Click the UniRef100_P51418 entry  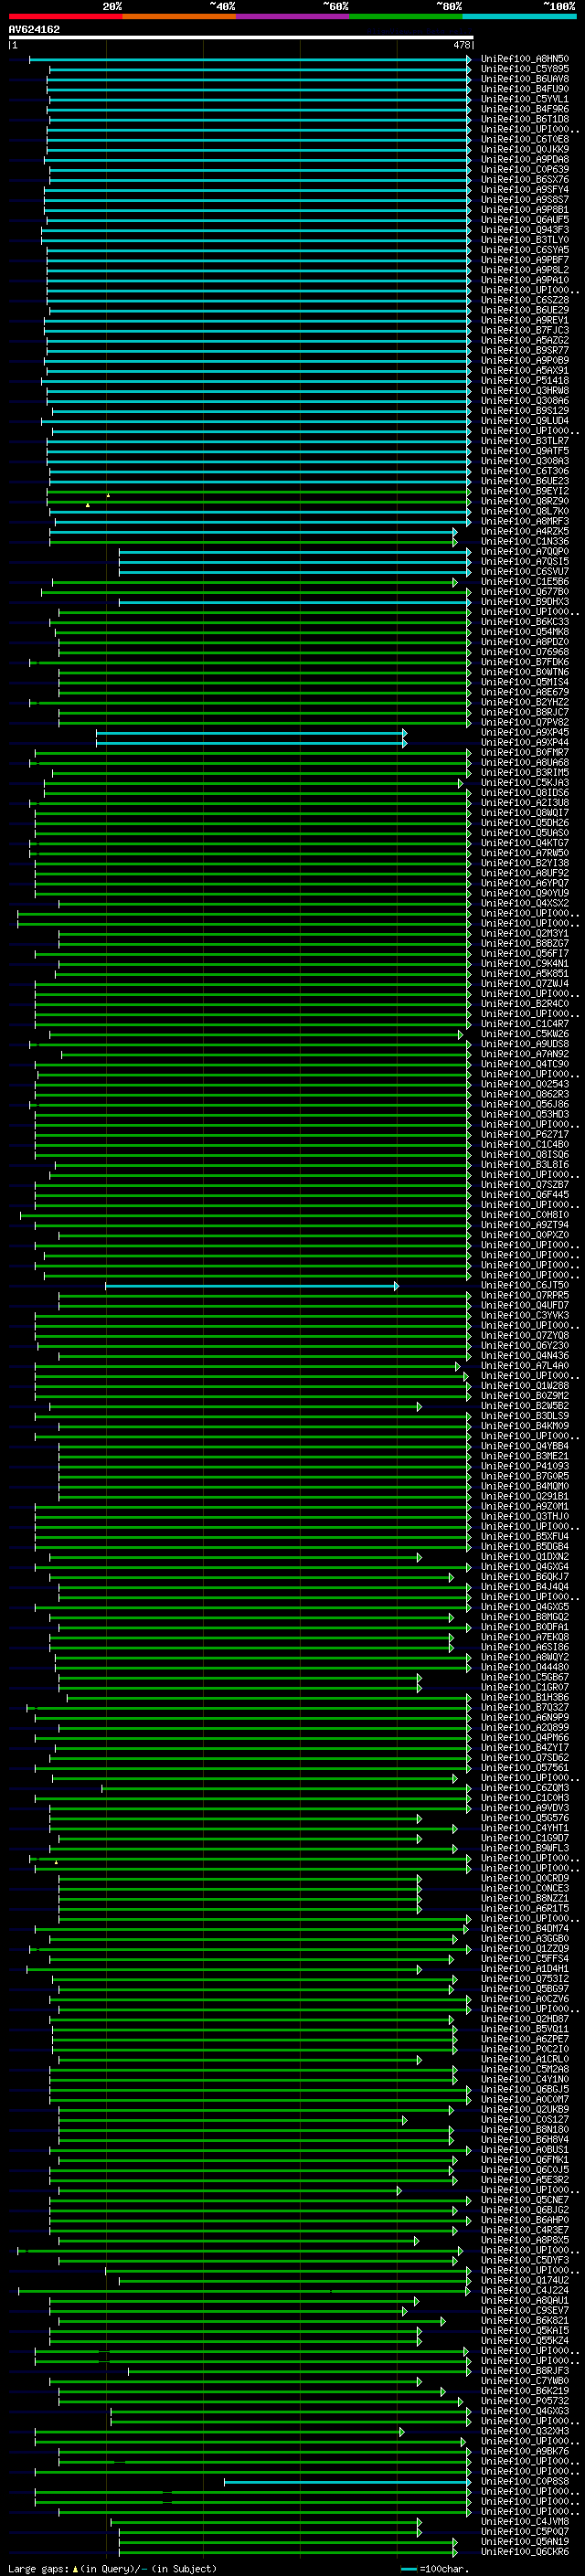tap(525, 381)
